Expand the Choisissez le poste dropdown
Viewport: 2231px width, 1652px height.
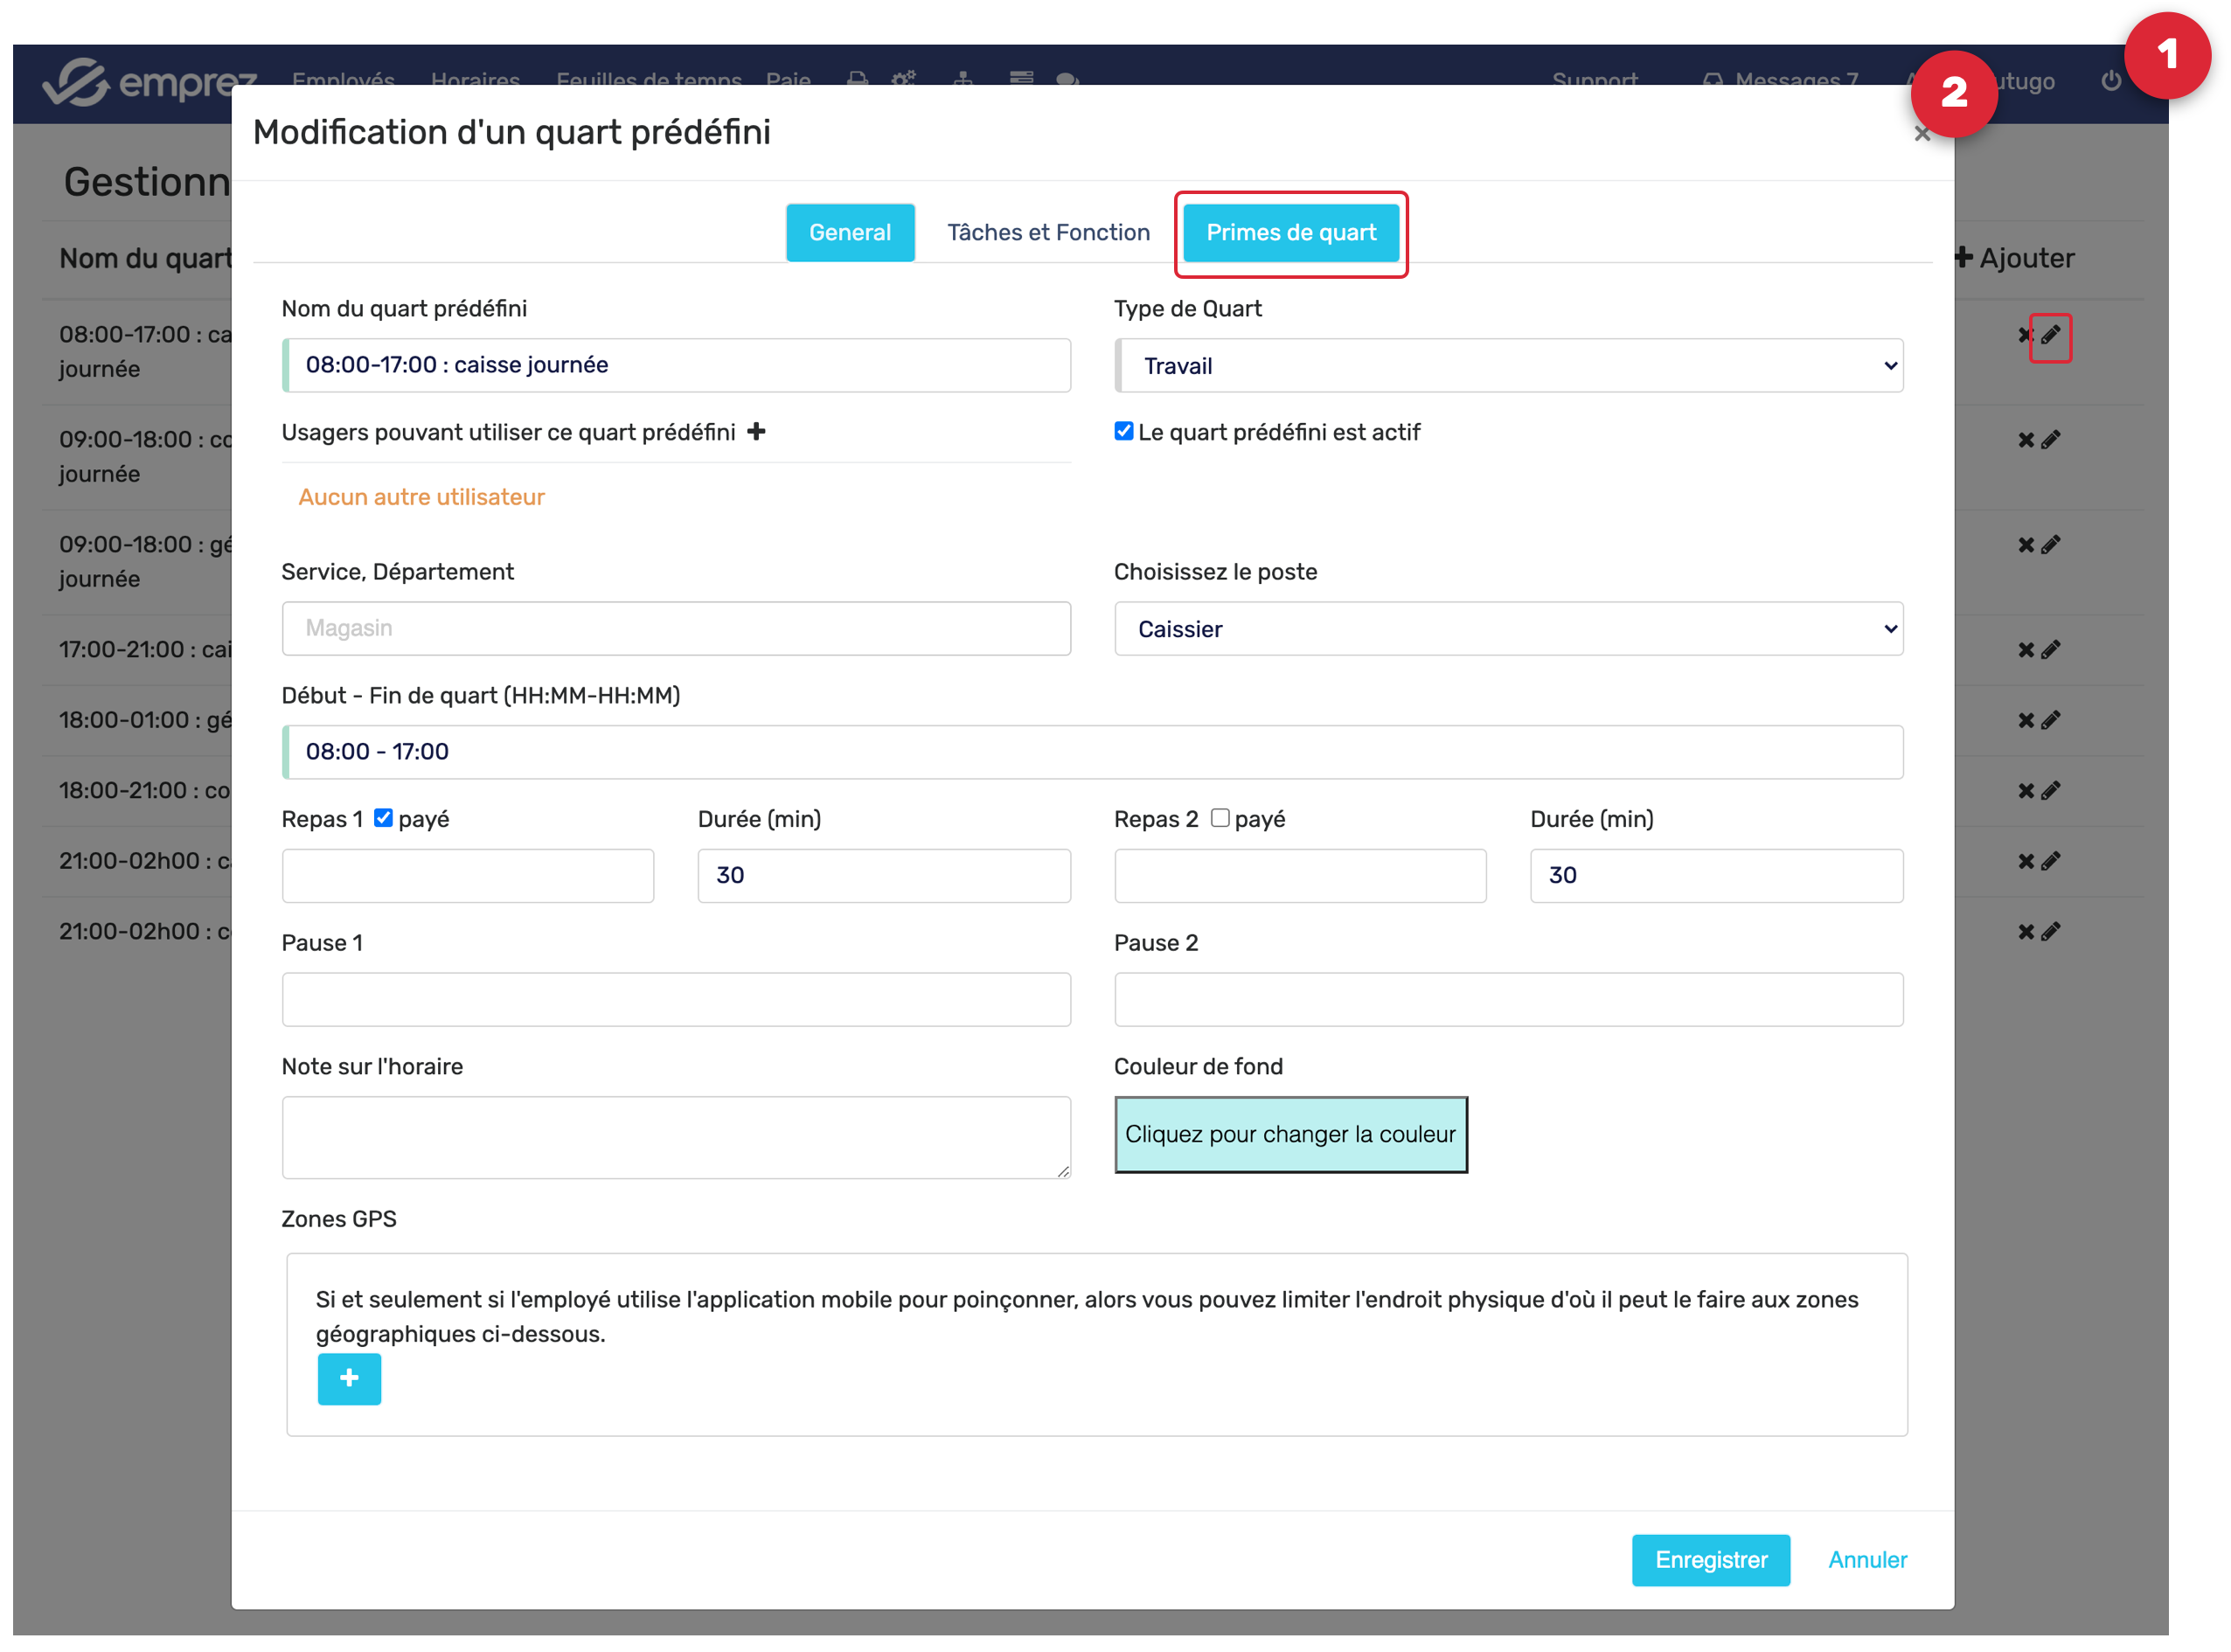(1508, 629)
